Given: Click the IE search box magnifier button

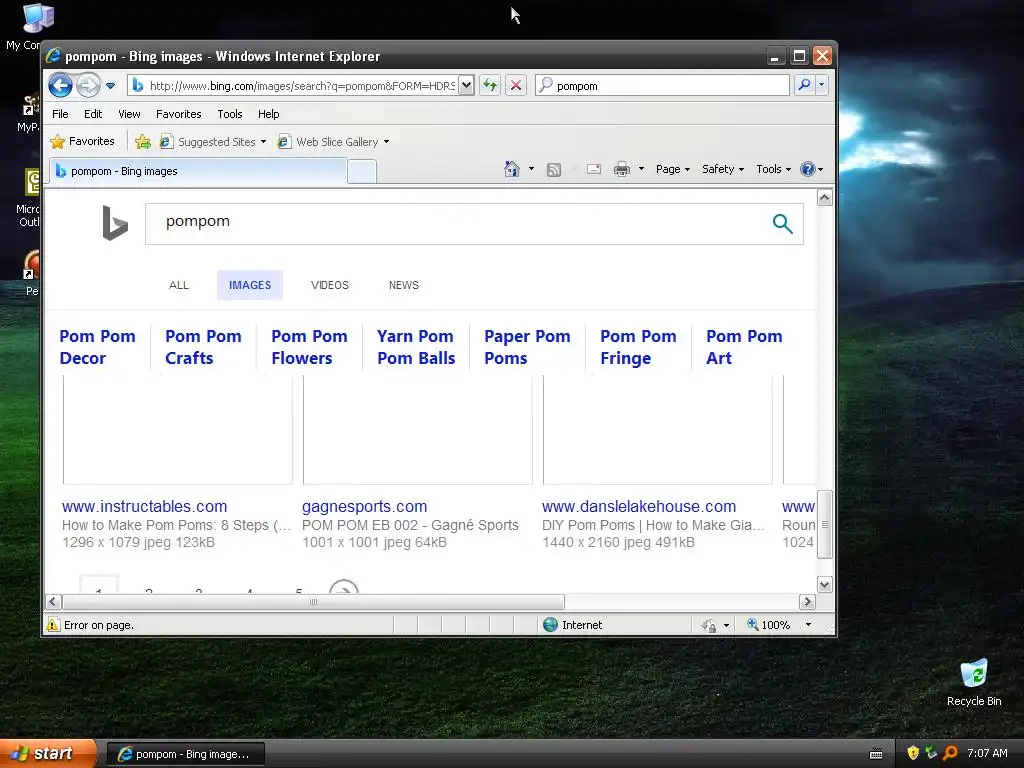Looking at the screenshot, I should [805, 85].
